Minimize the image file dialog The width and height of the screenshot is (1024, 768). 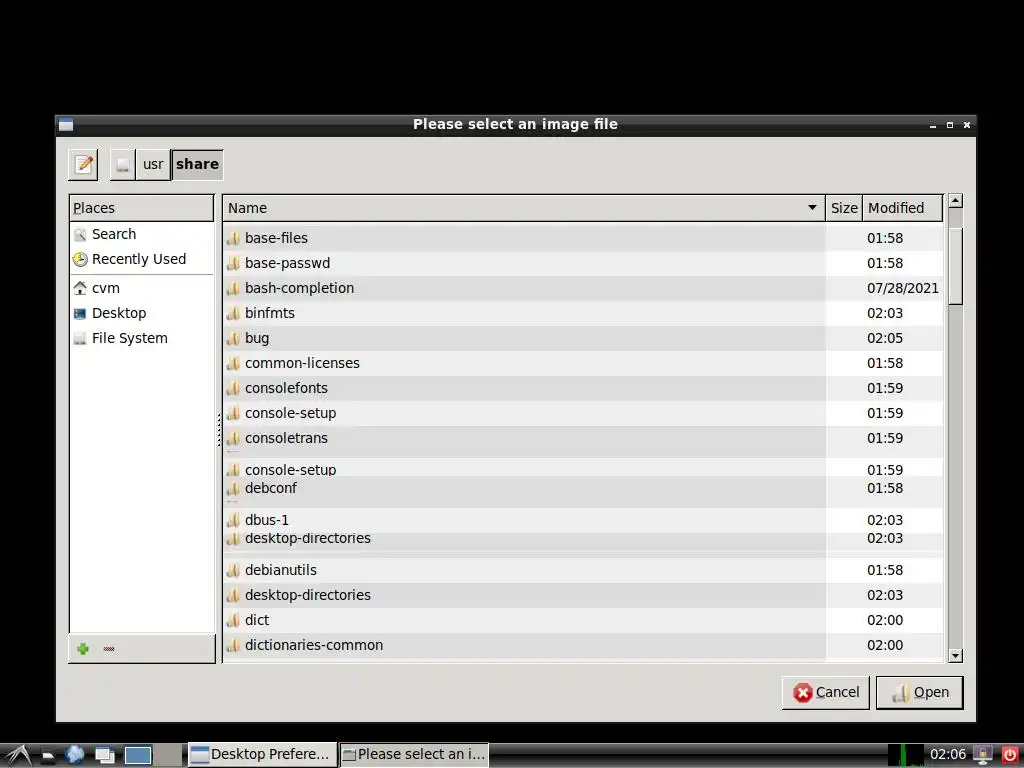(933, 125)
